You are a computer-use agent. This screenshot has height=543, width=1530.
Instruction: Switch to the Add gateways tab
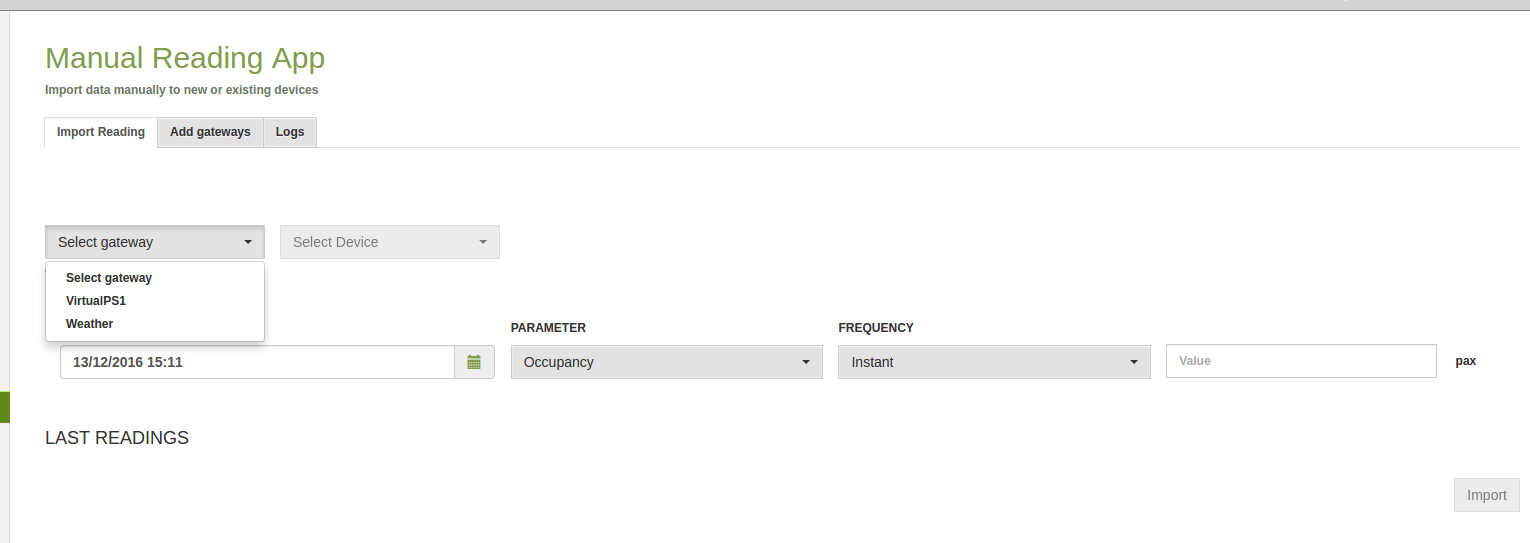(210, 132)
